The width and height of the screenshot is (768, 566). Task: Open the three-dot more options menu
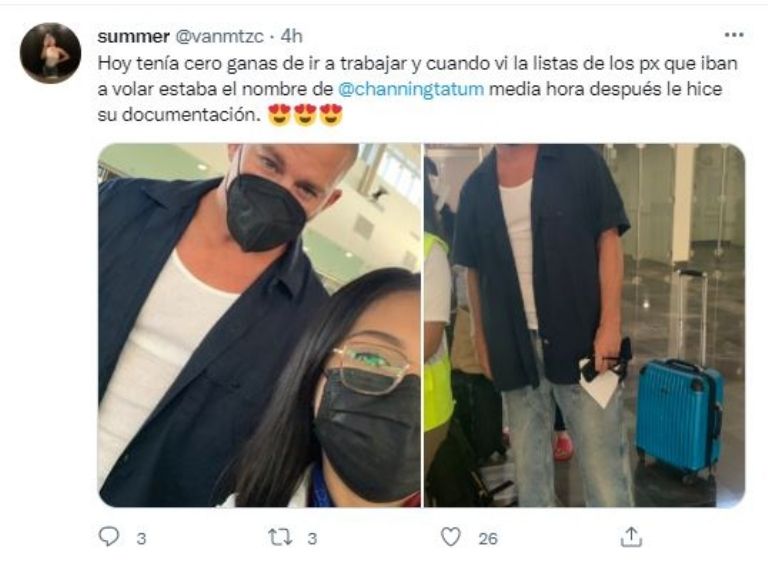tap(734, 35)
